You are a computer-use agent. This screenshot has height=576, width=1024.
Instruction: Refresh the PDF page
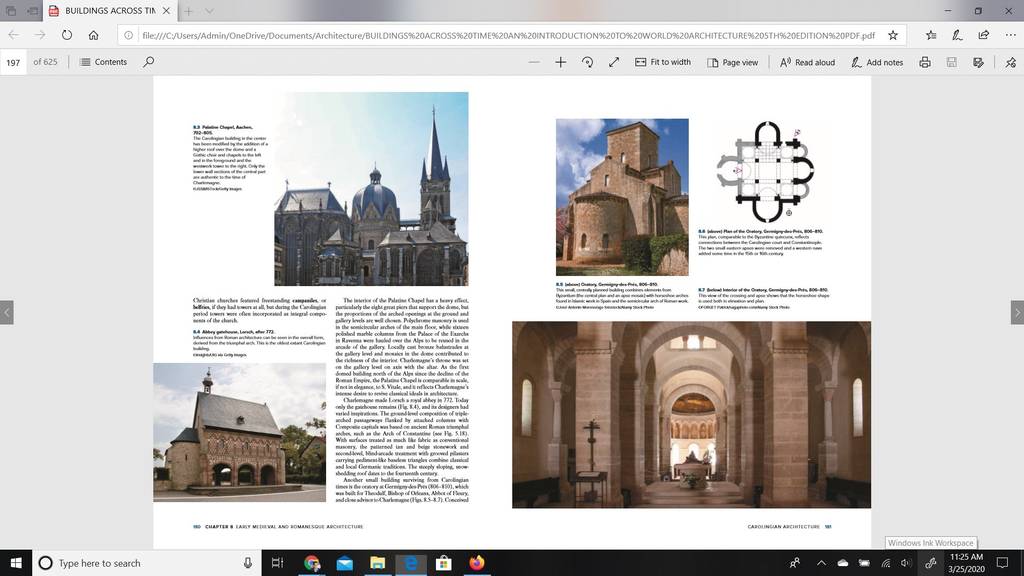67,35
